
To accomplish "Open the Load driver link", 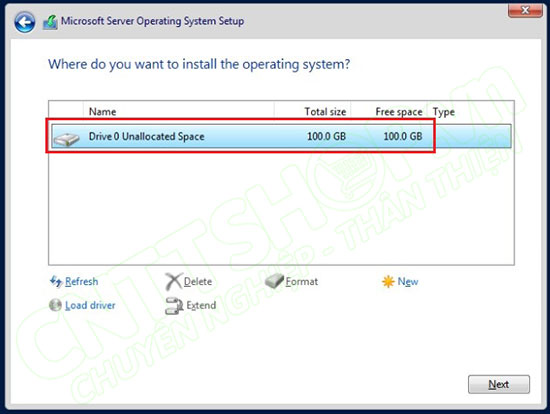I will (90, 305).
